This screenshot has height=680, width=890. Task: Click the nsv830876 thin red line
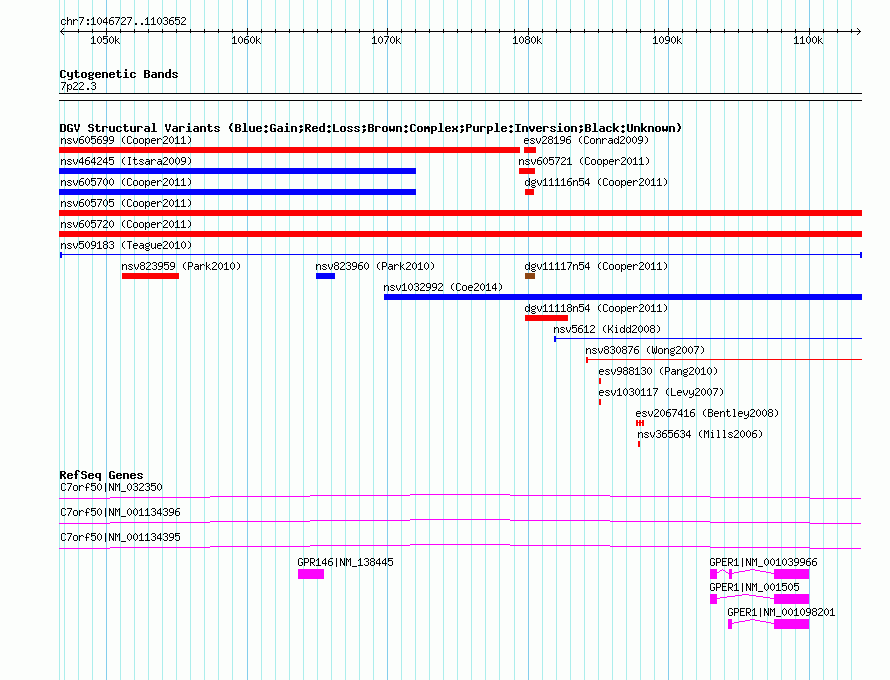[x=724, y=360]
